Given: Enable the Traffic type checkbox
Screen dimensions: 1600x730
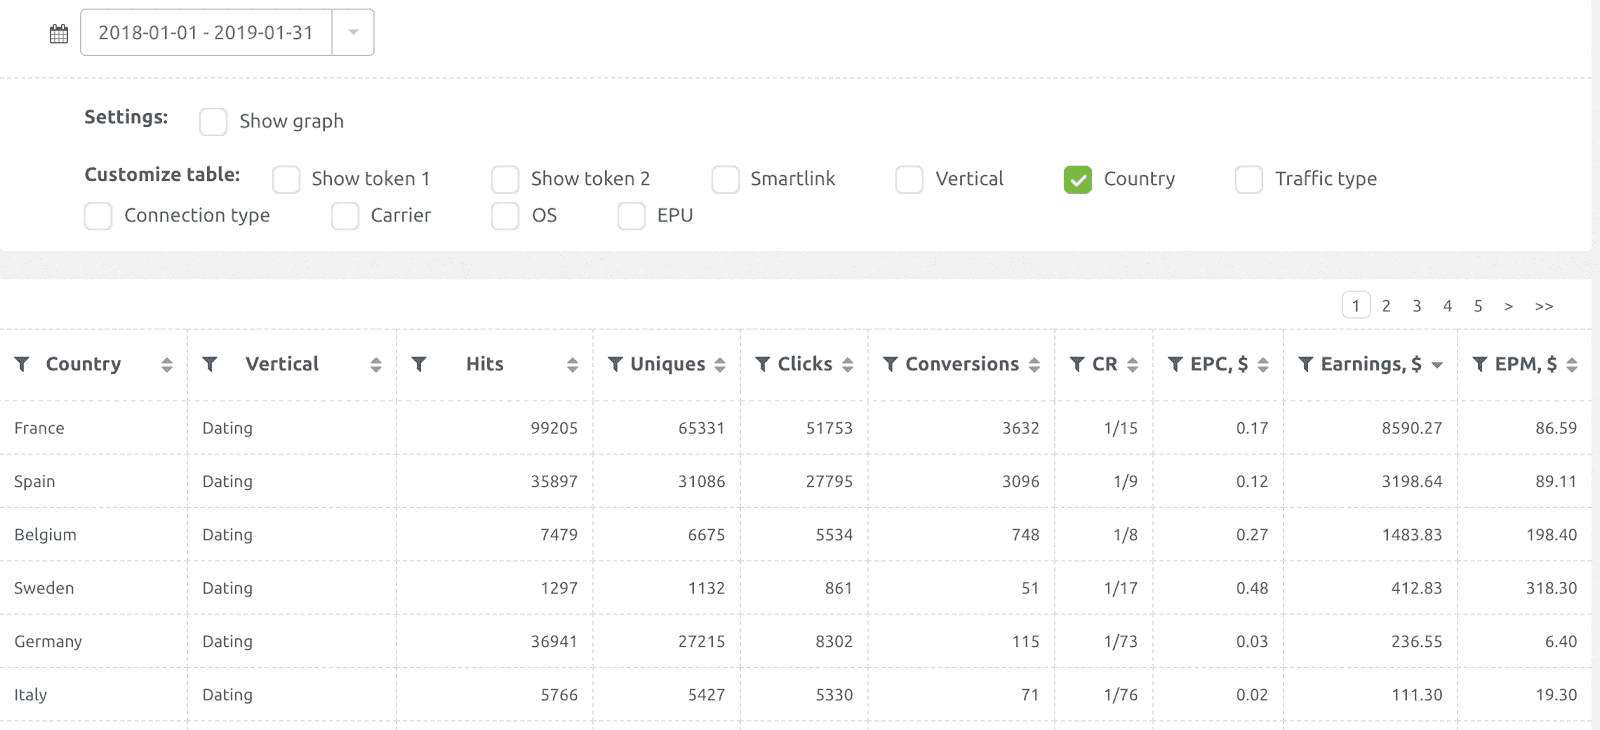Looking at the screenshot, I should pyautogui.click(x=1249, y=180).
